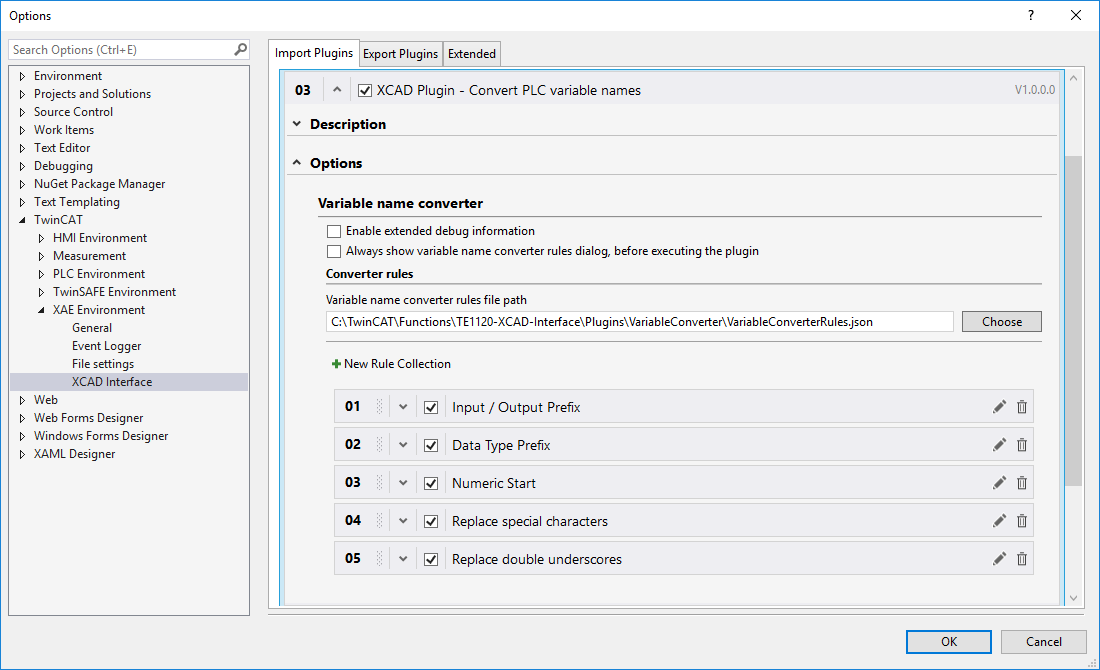This screenshot has height=670, width=1100.
Task: Toggle Data Type Prefix rule checkbox
Action: pos(431,445)
